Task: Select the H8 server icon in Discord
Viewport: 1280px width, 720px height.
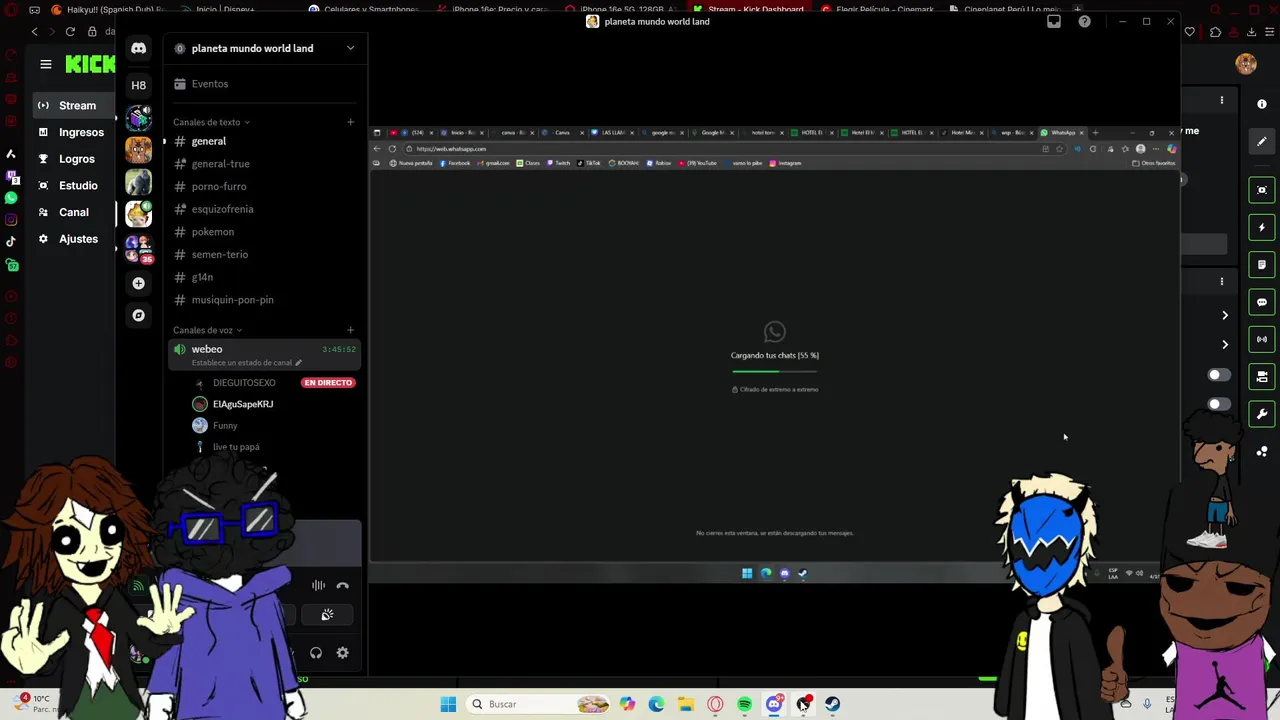Action: [139, 85]
